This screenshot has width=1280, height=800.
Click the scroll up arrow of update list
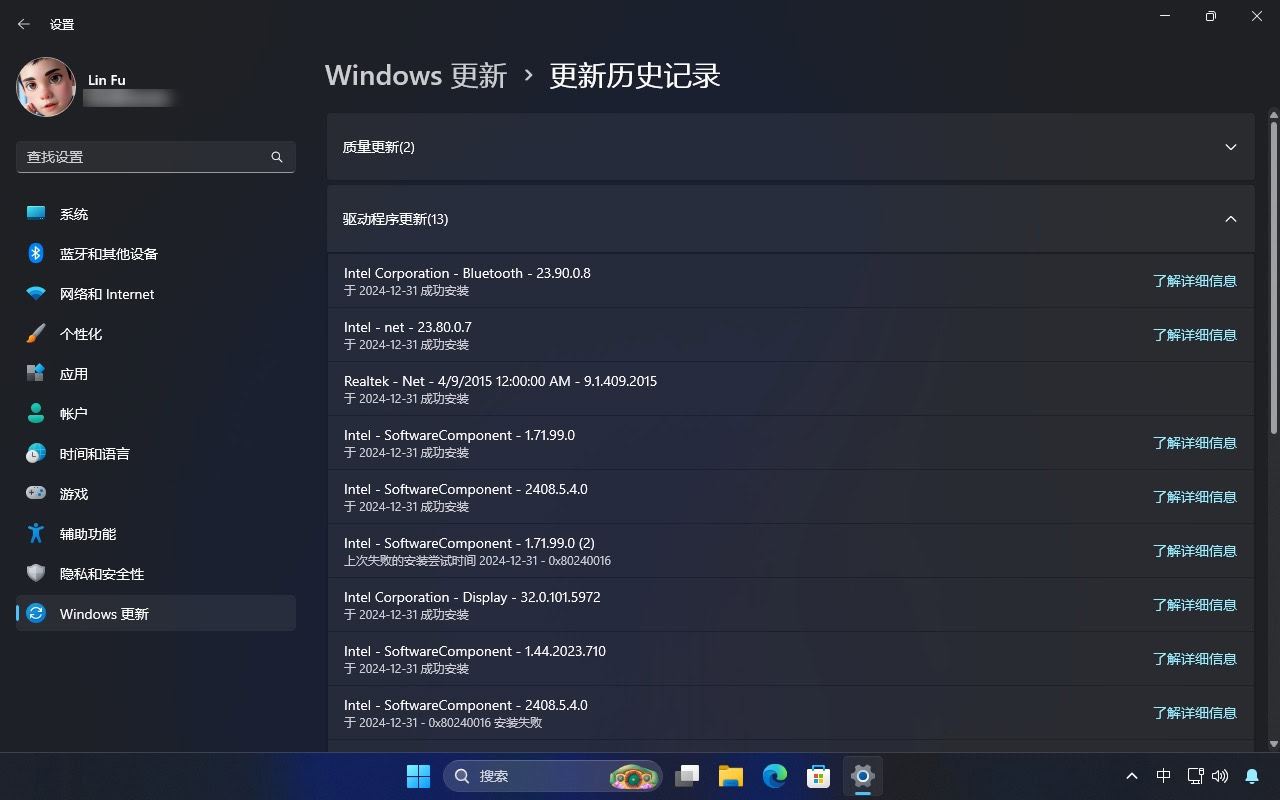tap(1274, 116)
